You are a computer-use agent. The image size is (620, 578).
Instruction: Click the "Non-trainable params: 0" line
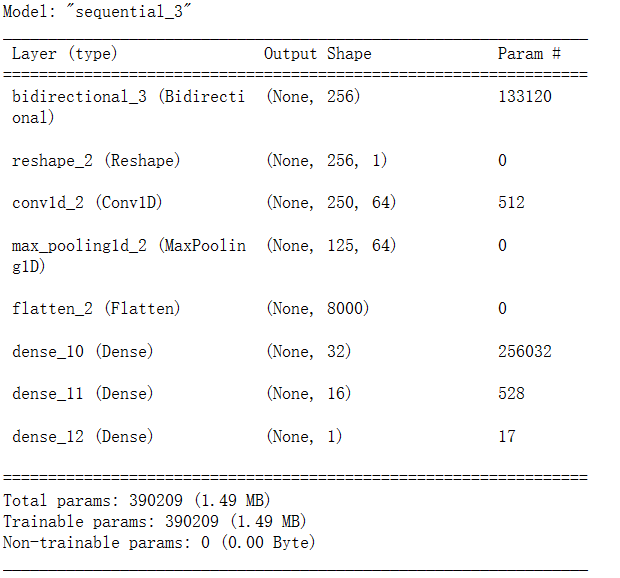(x=159, y=543)
